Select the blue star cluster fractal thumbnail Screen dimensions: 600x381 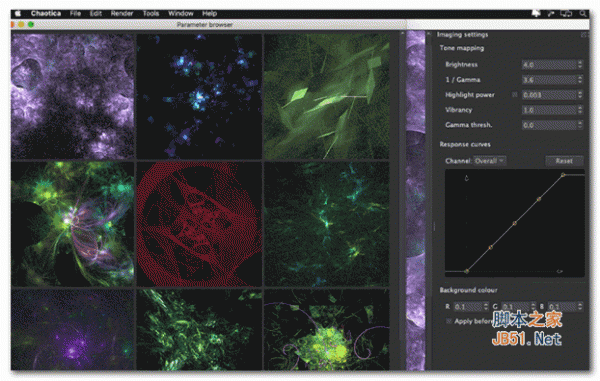pyautogui.click(x=199, y=96)
